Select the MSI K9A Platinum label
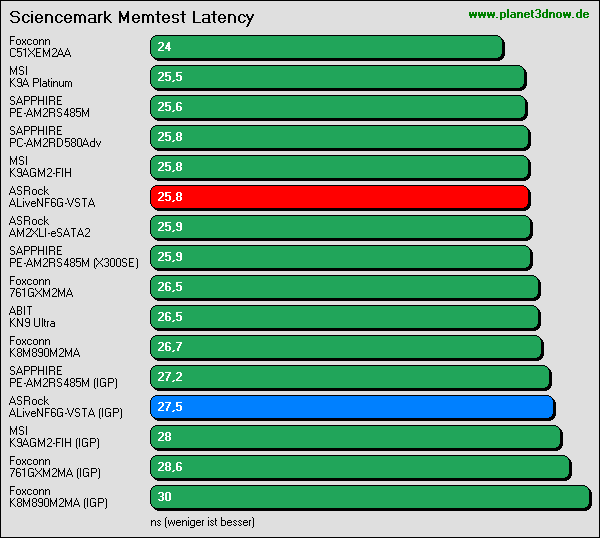Image resolution: width=600 pixels, height=538 pixels. (x=41, y=77)
